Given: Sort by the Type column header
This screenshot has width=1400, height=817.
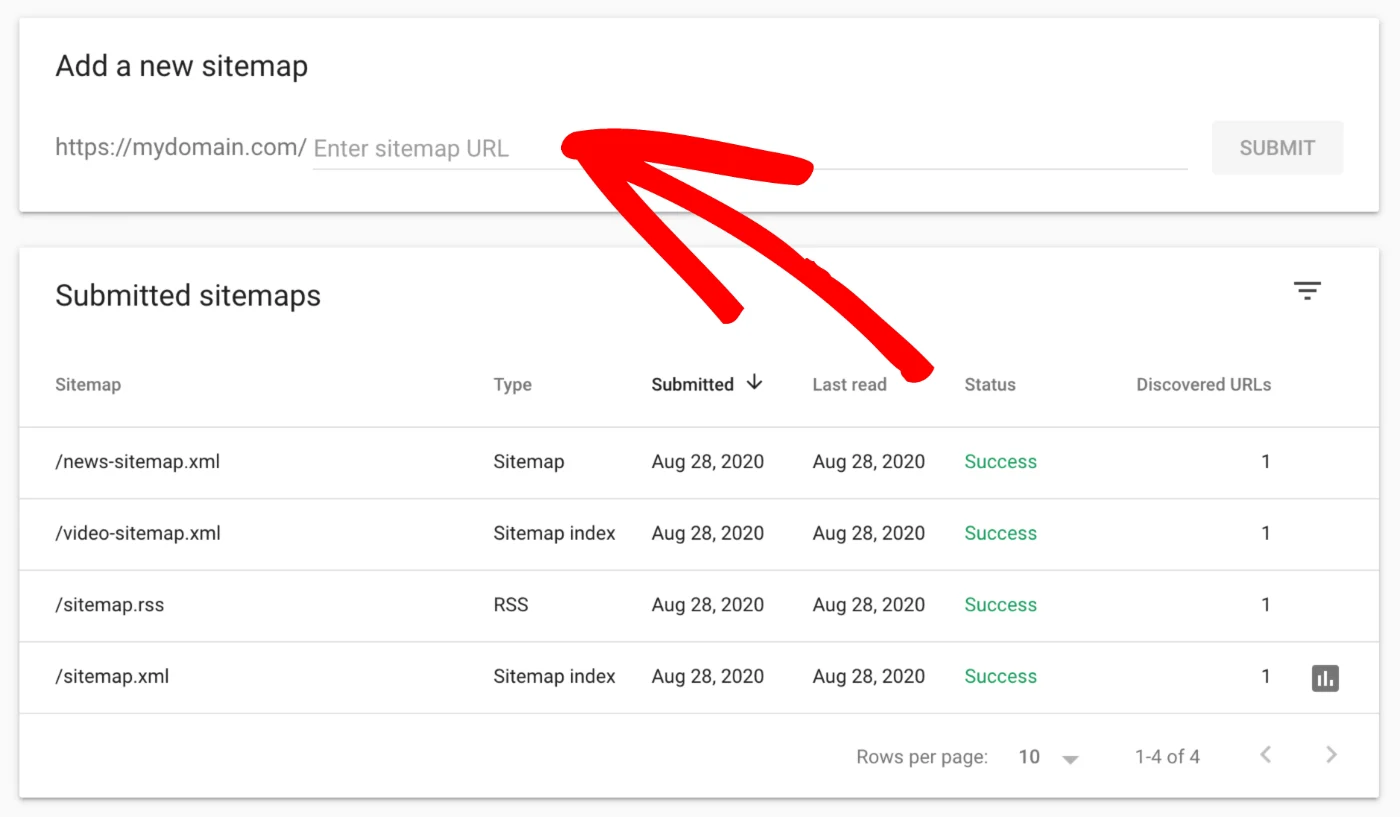Looking at the screenshot, I should pos(512,384).
